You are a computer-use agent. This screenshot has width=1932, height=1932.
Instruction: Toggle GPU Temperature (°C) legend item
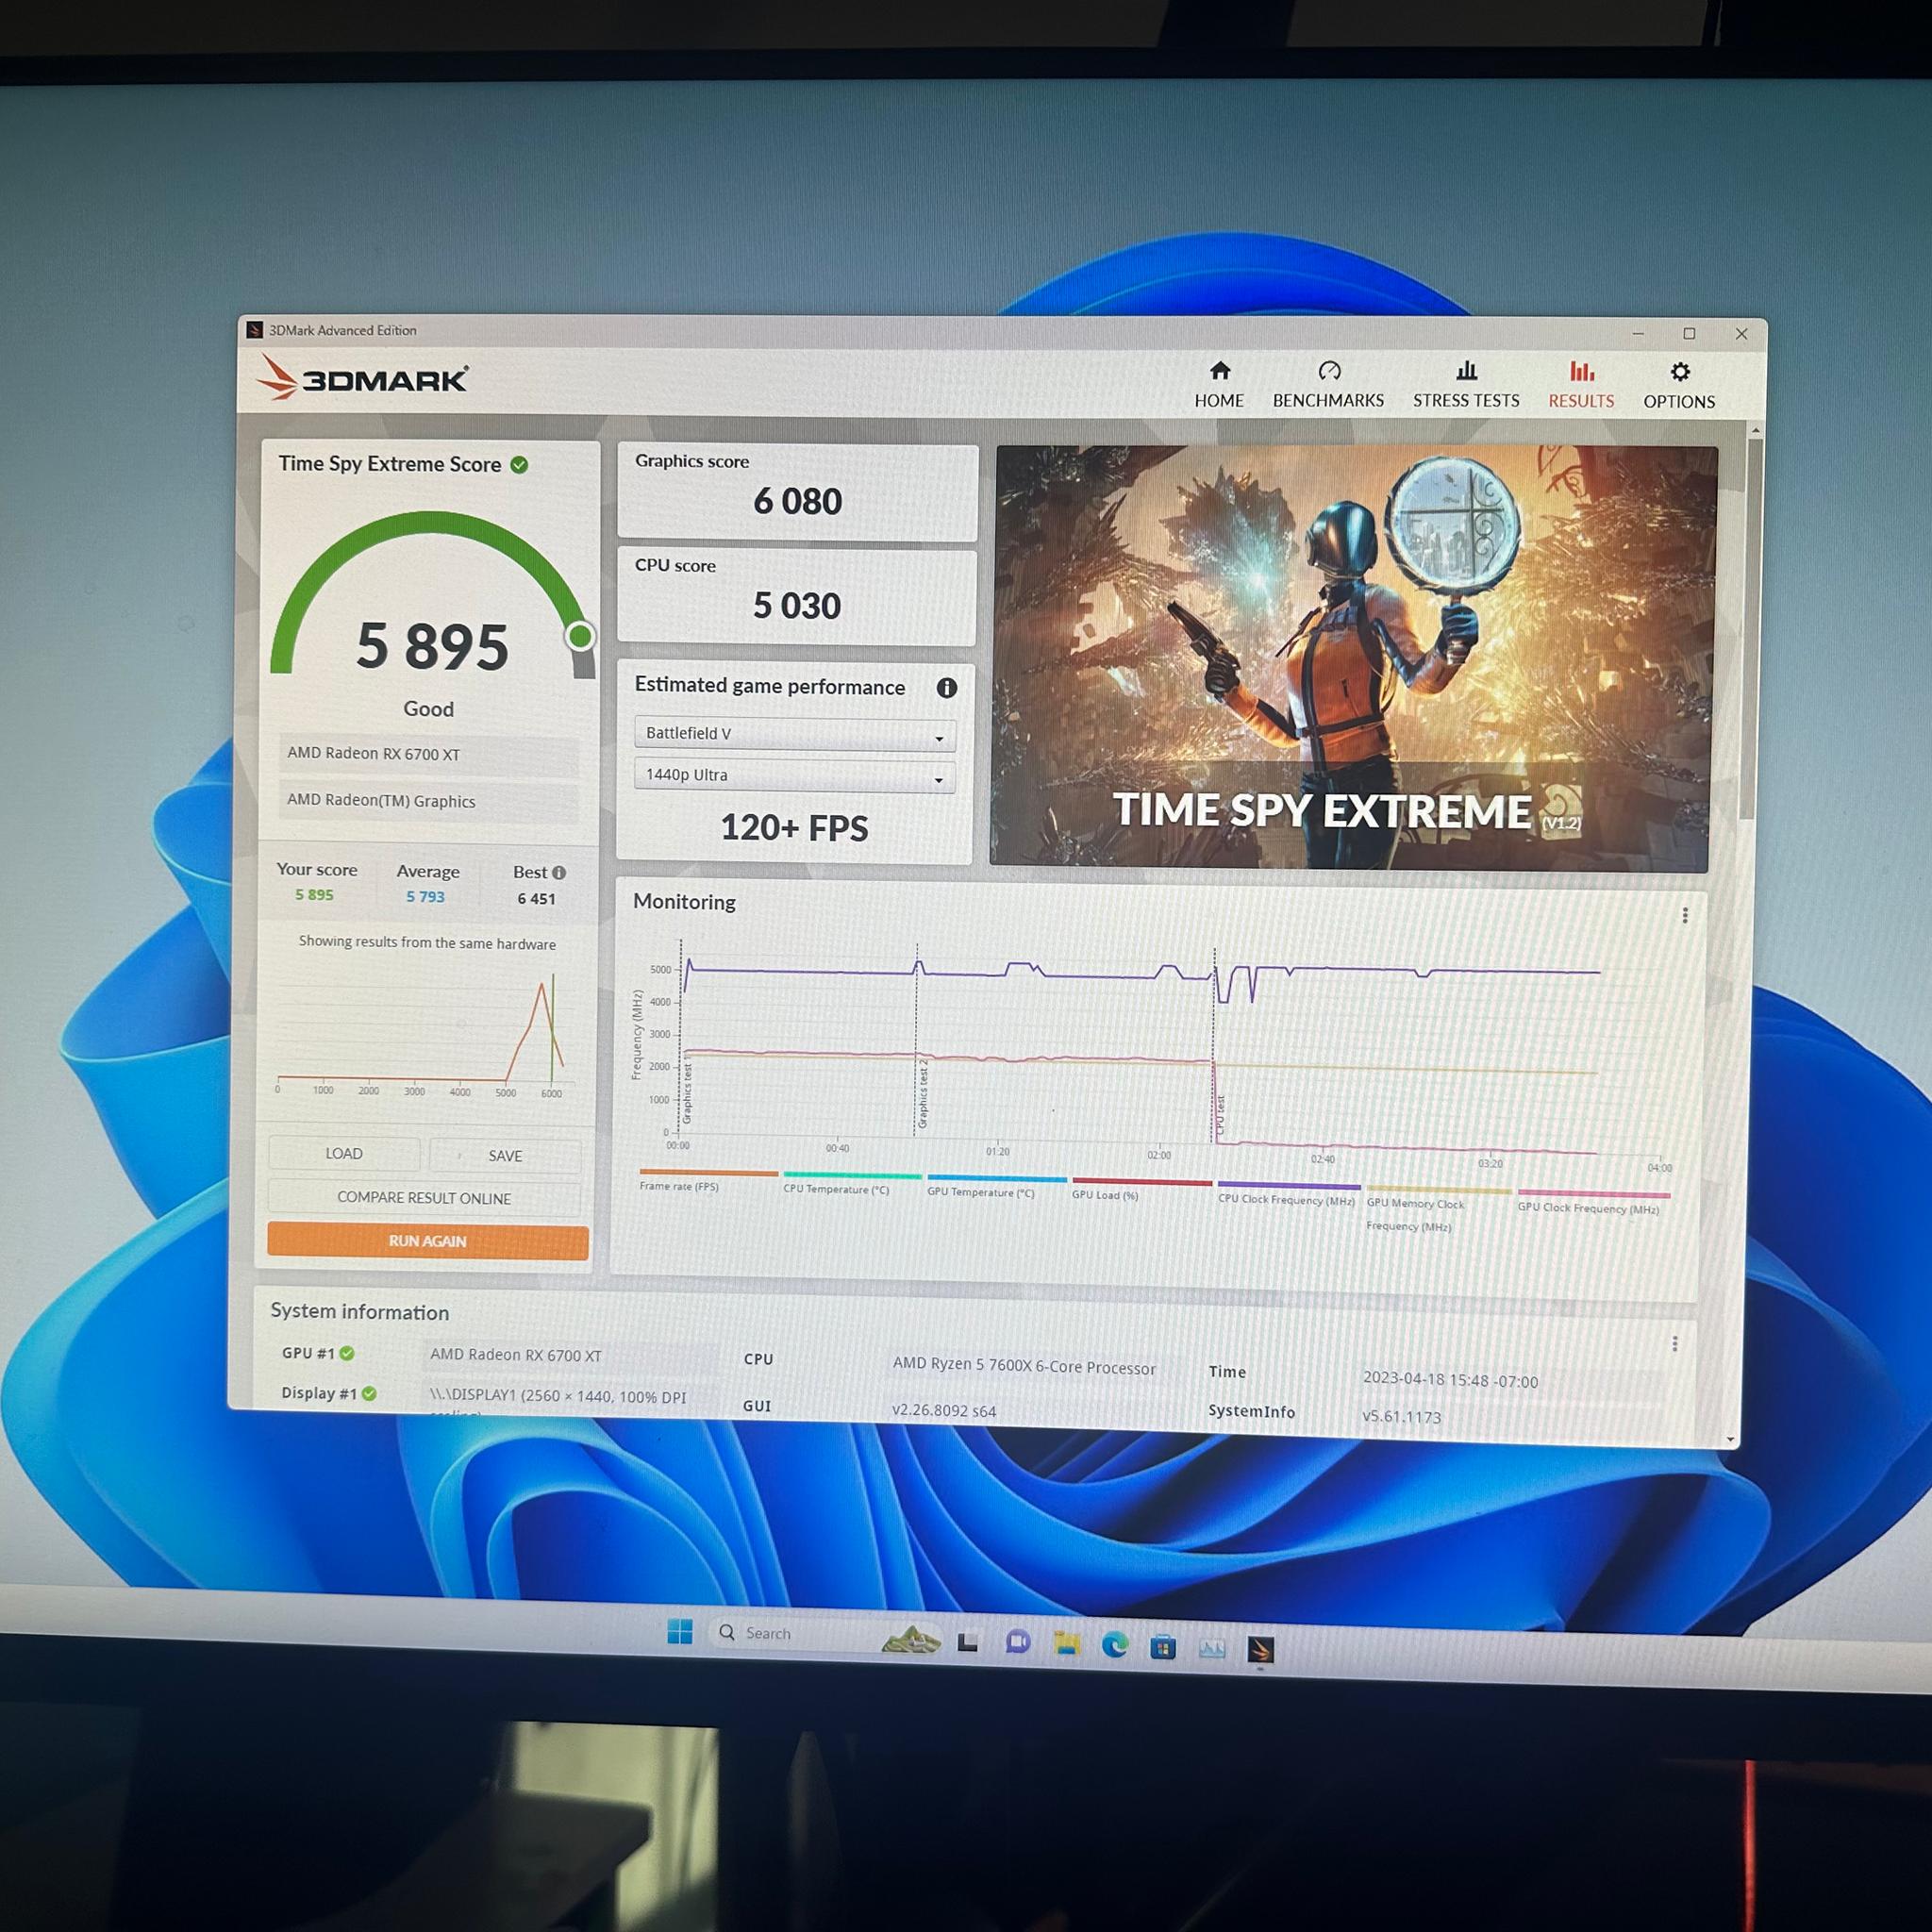click(996, 1187)
